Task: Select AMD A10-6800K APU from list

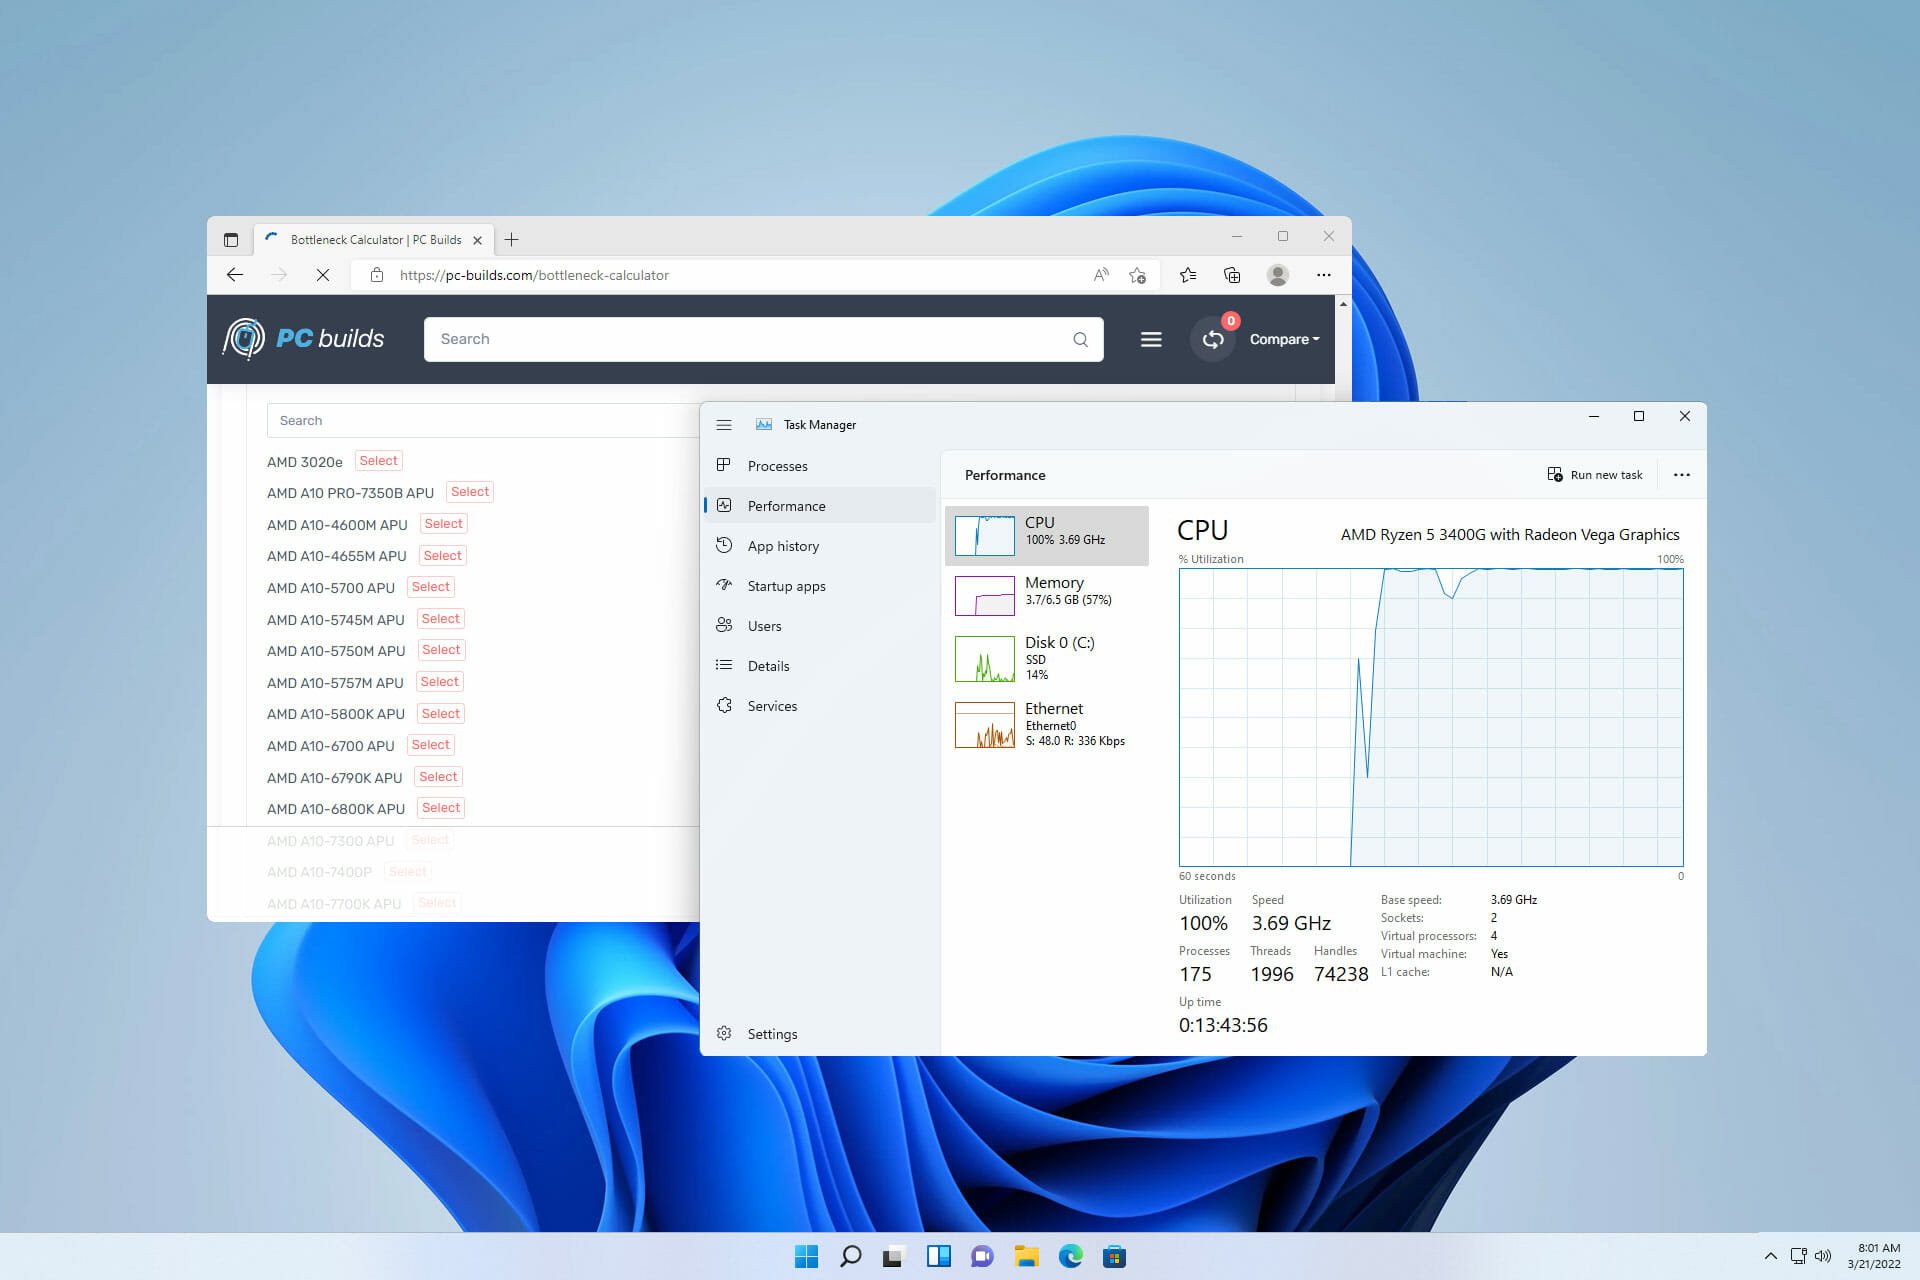Action: 439,807
